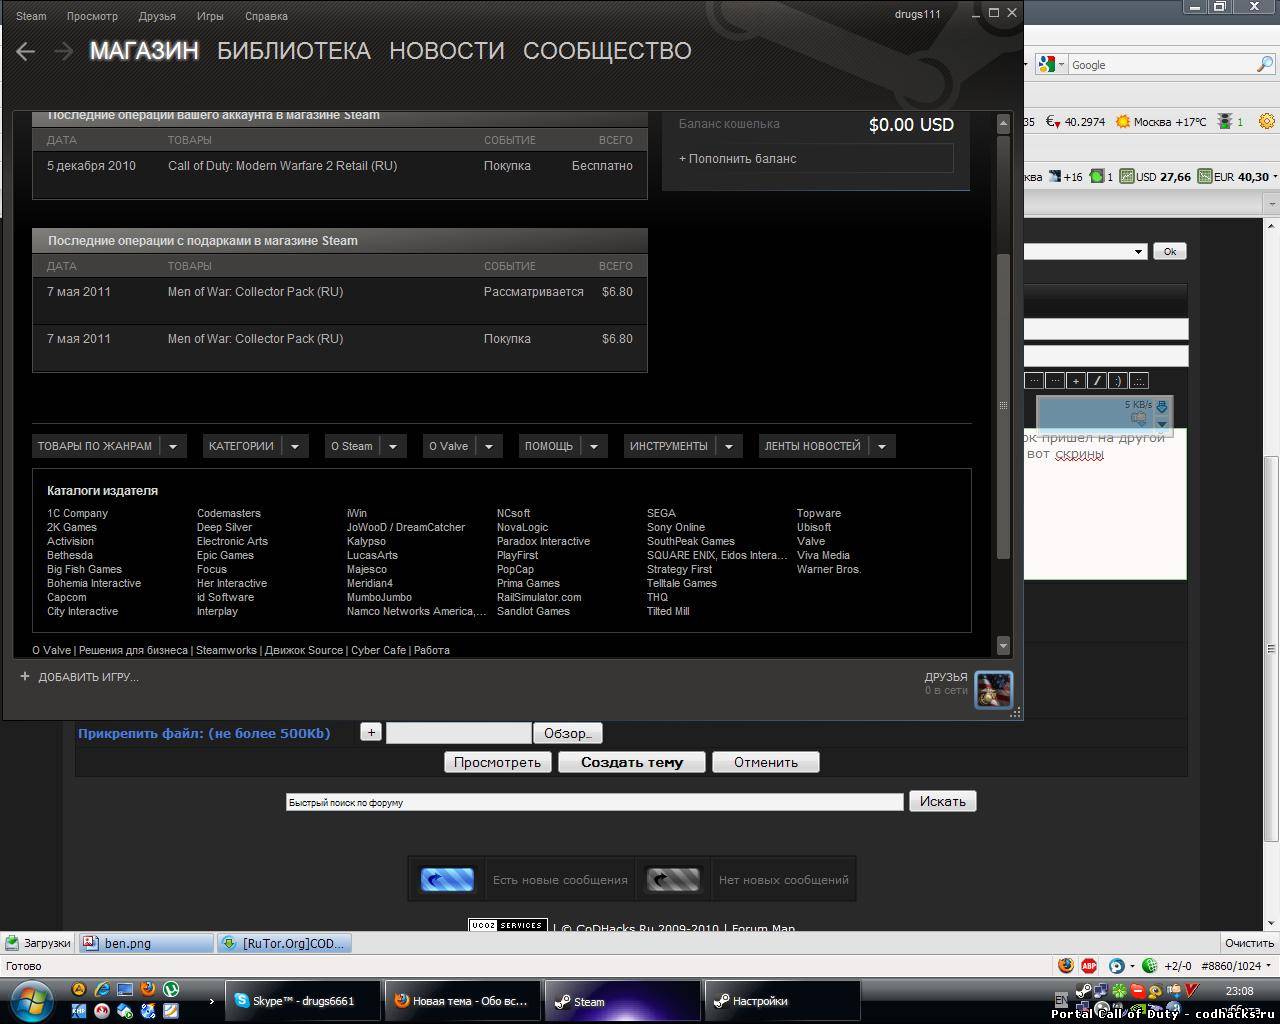Open ben.png in downloads bar
The width and height of the screenshot is (1280, 1024).
(x=146, y=943)
